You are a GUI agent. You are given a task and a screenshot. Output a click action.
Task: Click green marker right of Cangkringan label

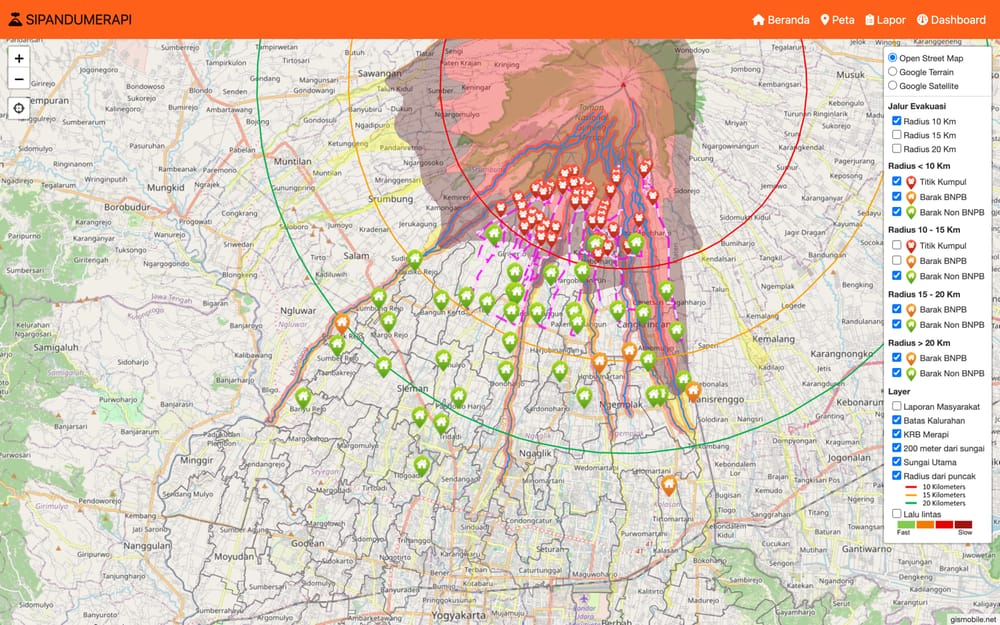tap(677, 330)
